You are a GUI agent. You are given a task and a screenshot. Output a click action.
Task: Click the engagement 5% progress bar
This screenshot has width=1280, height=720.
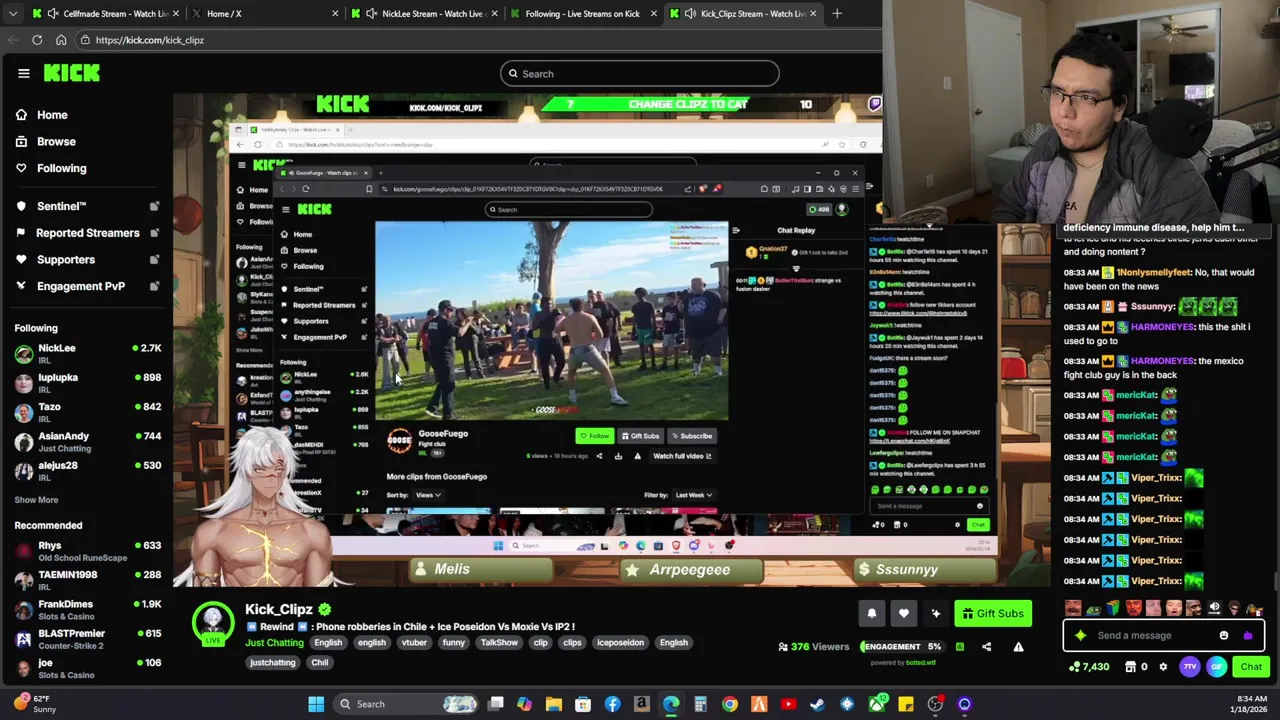(x=904, y=646)
